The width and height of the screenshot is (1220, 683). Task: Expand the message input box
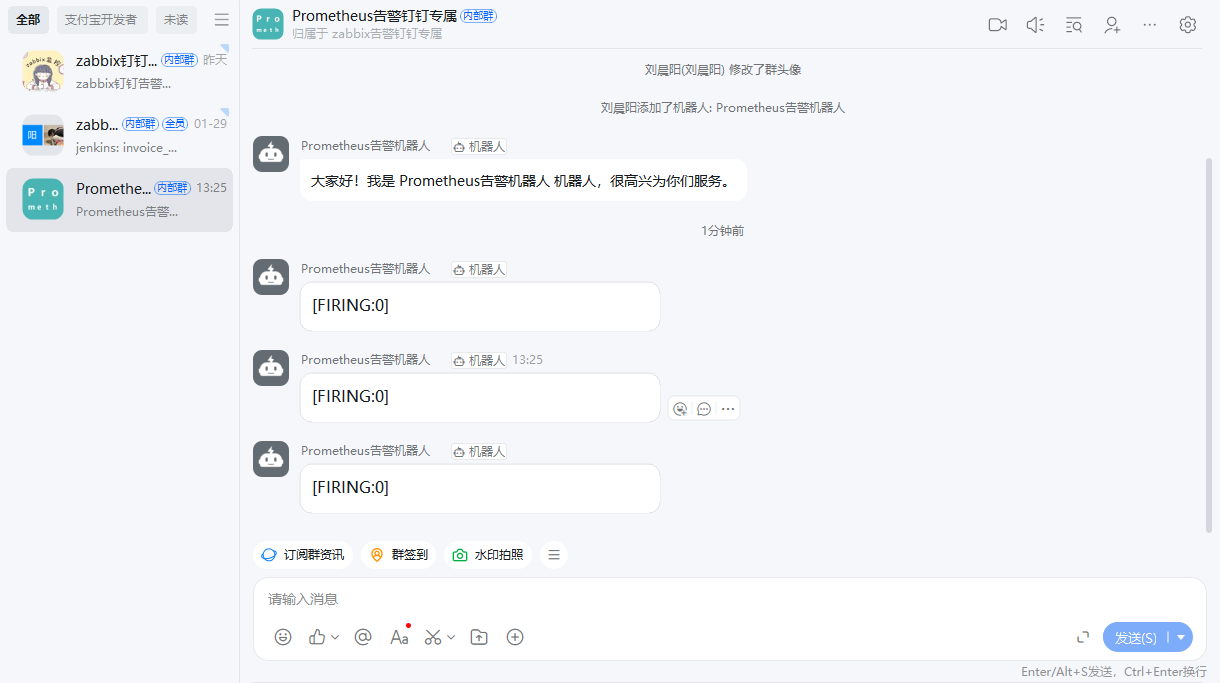1083,637
